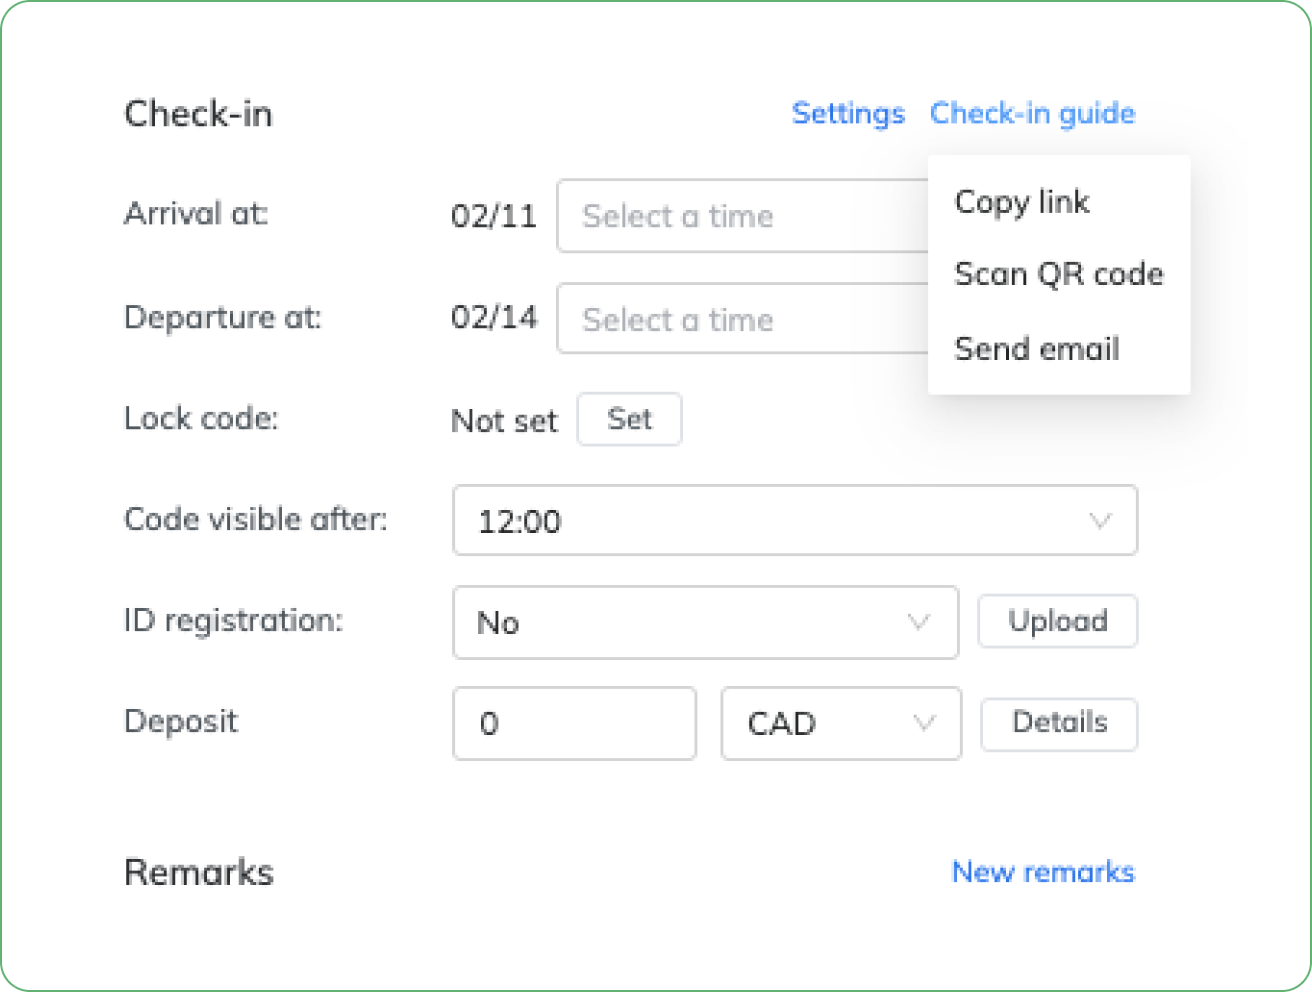Click the Upload button

pos(1058,621)
